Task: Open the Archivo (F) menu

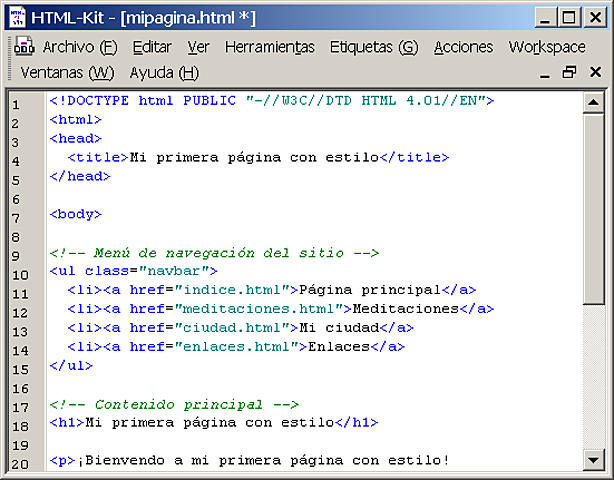Action: click(x=80, y=47)
